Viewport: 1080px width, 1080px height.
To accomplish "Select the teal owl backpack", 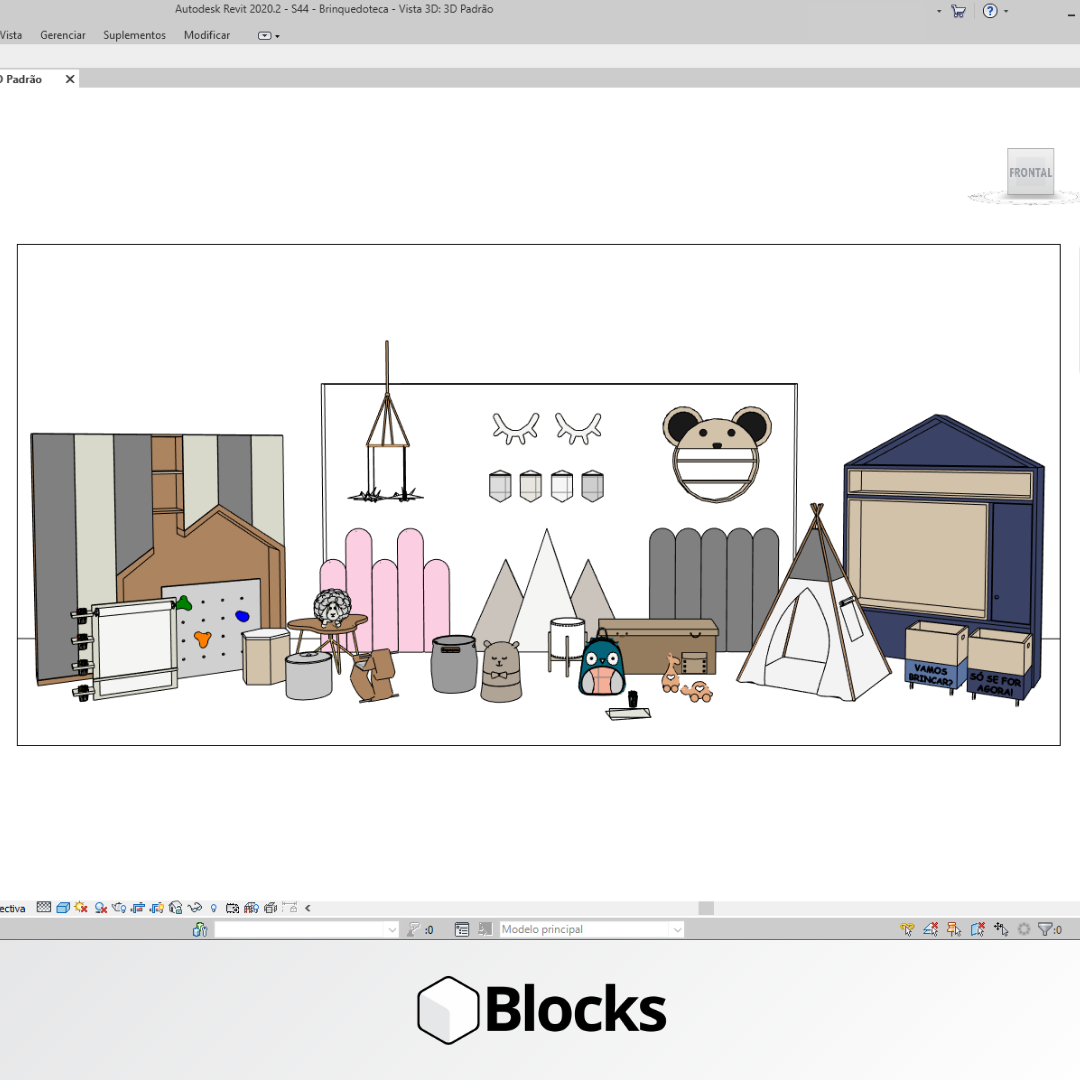I will 603,665.
